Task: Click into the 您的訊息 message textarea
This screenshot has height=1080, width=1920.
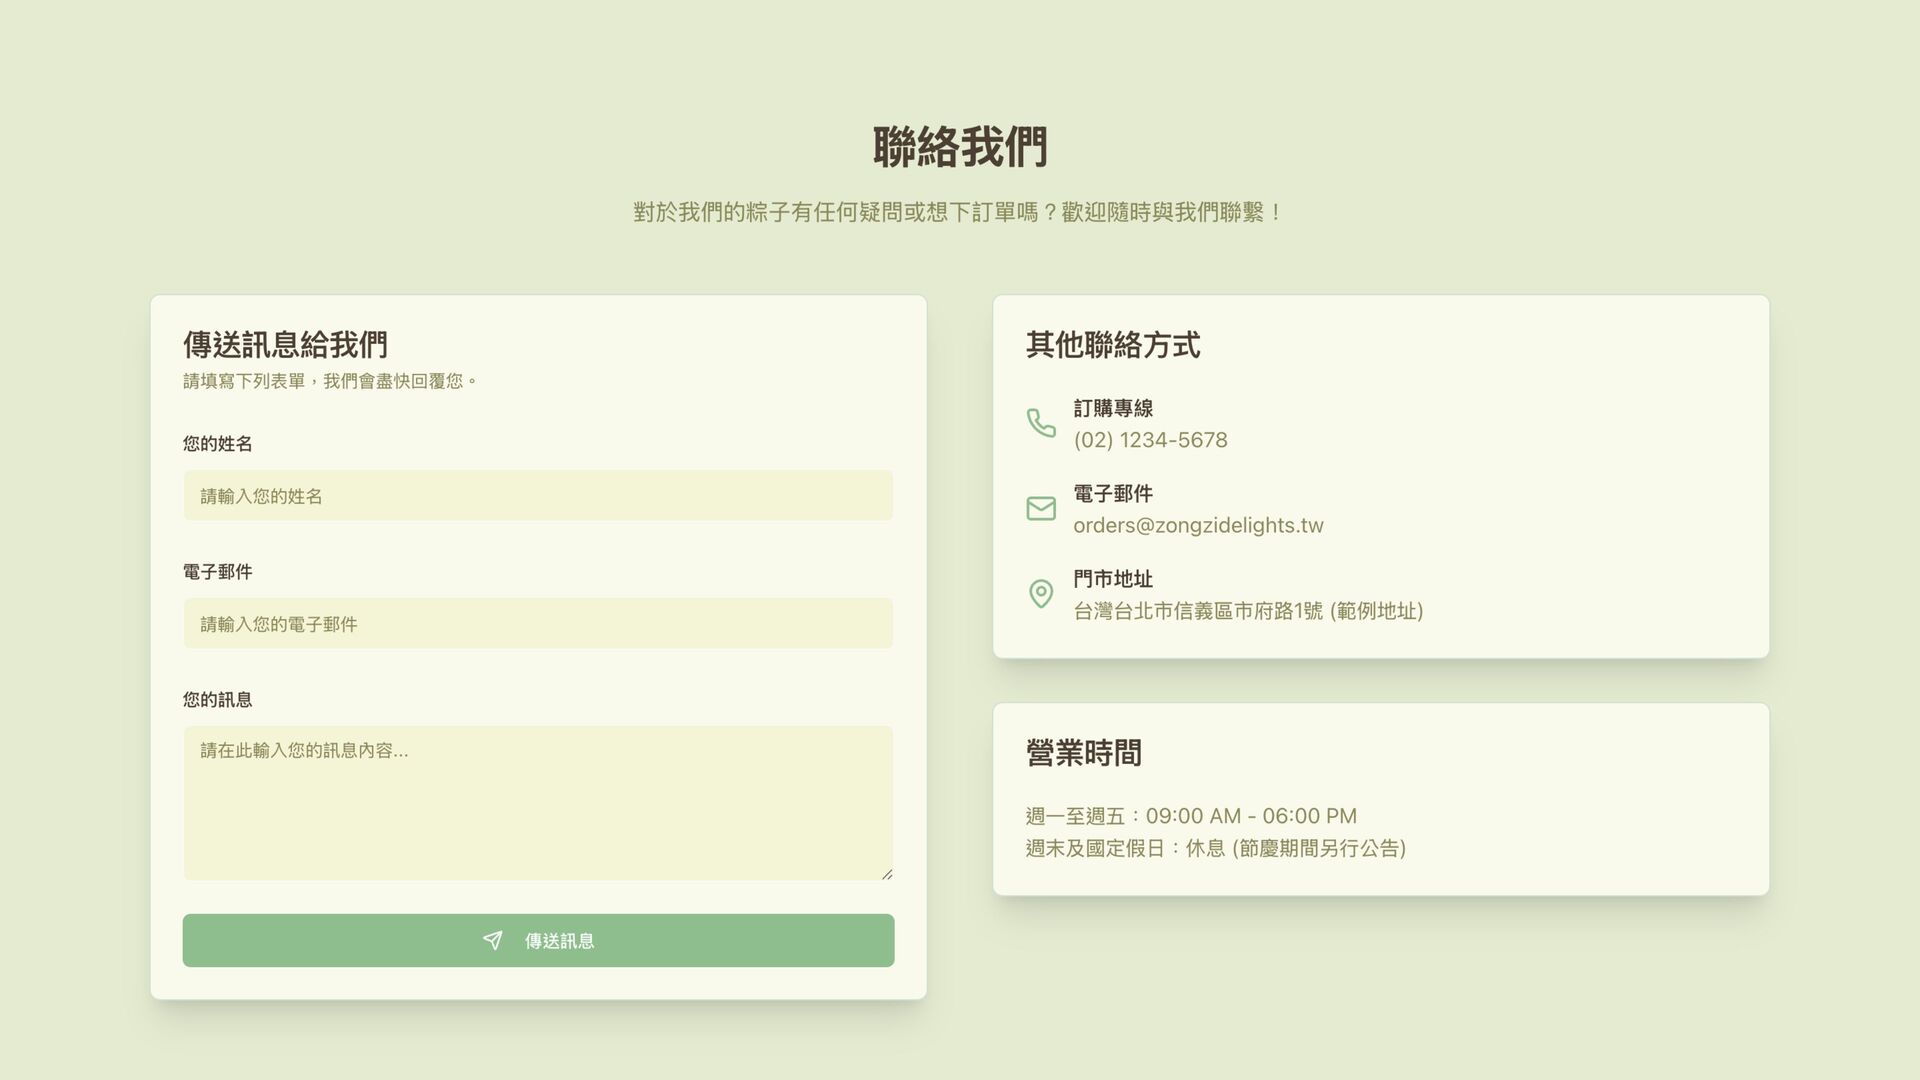Action: [538, 803]
